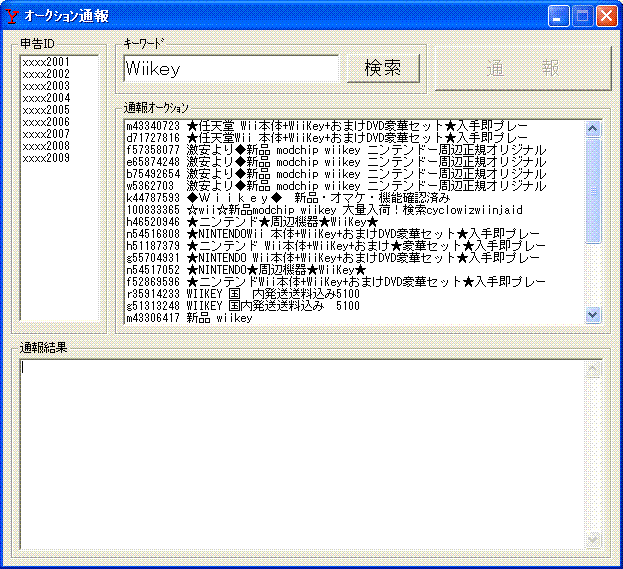This screenshot has width=623, height=569.
Task: Select xxxx2001 in the ID list
Action: click(x=59, y=62)
